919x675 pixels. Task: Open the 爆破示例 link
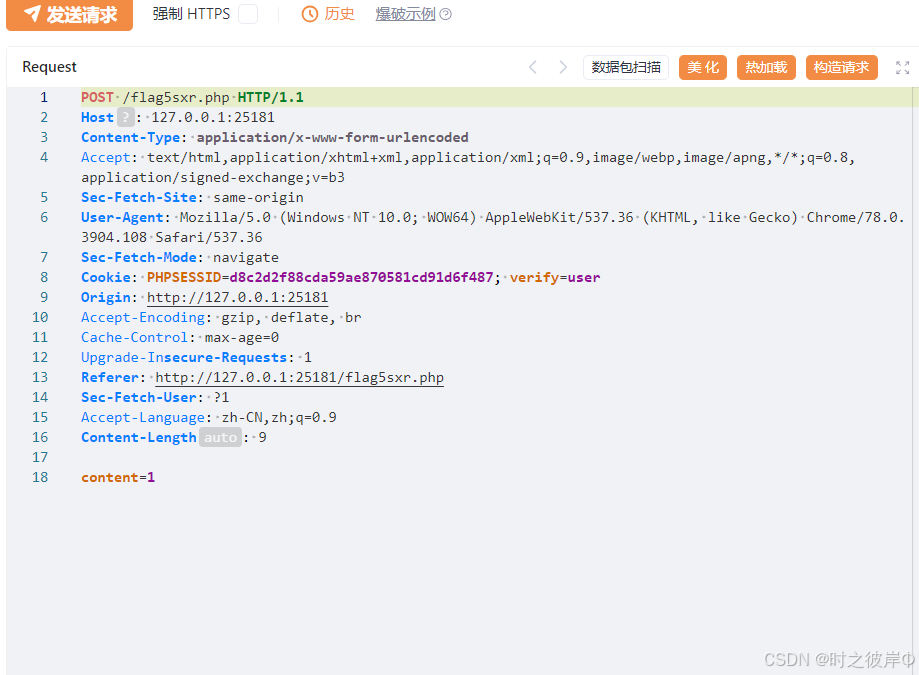405,14
